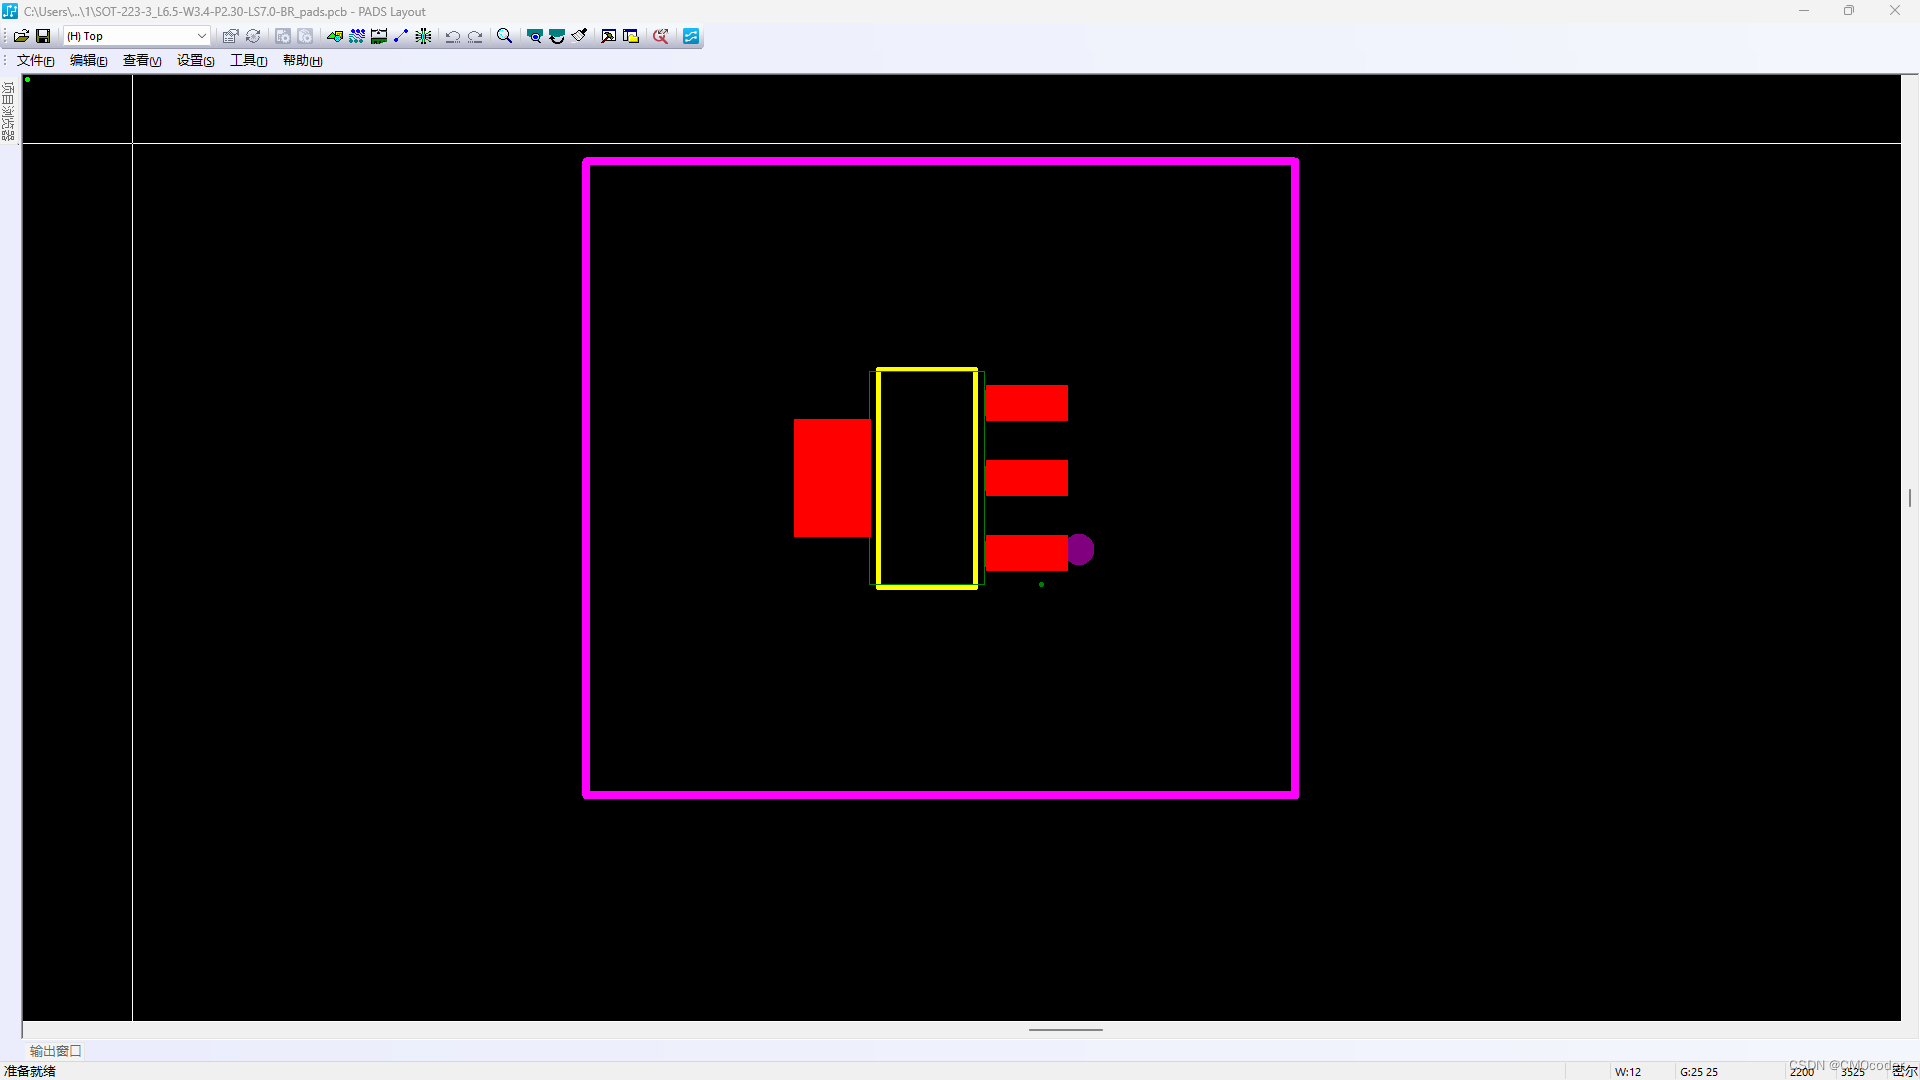Click the large red left pad
The image size is (1920, 1080).
(832, 478)
